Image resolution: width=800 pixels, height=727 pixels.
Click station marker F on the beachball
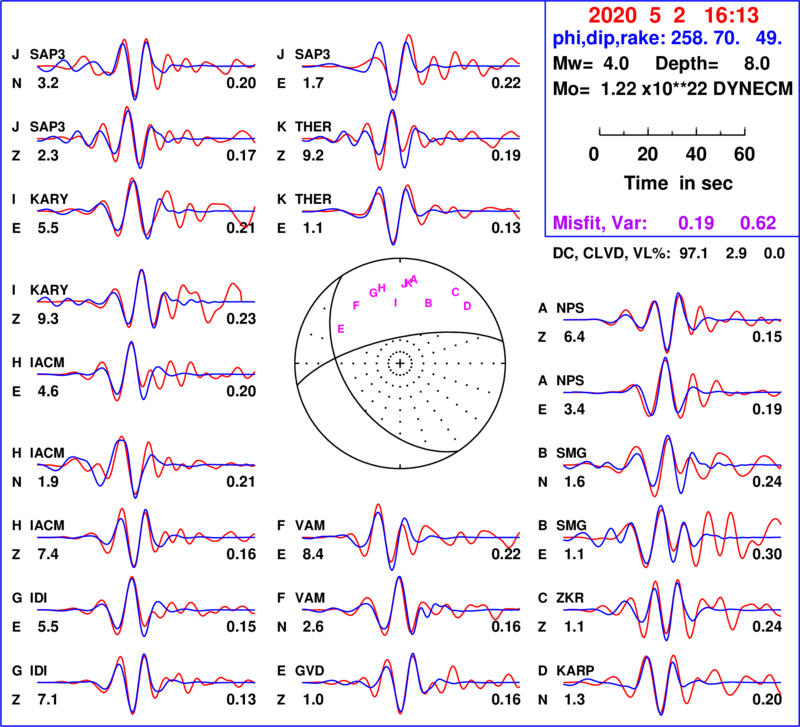356,306
